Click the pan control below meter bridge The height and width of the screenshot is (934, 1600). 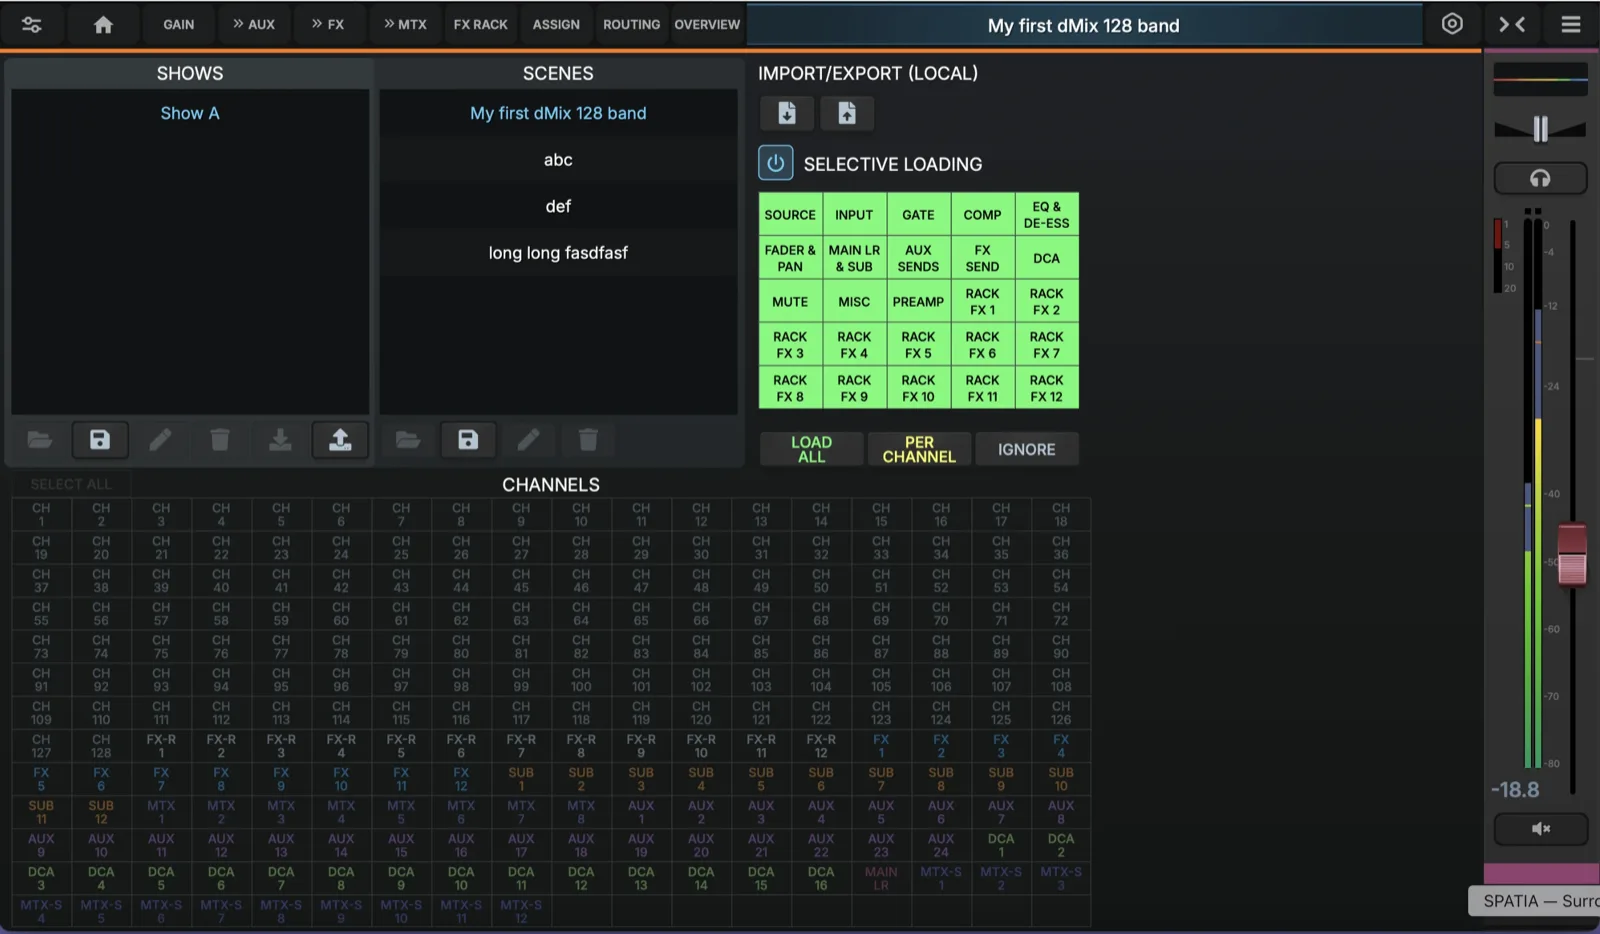[1540, 128]
